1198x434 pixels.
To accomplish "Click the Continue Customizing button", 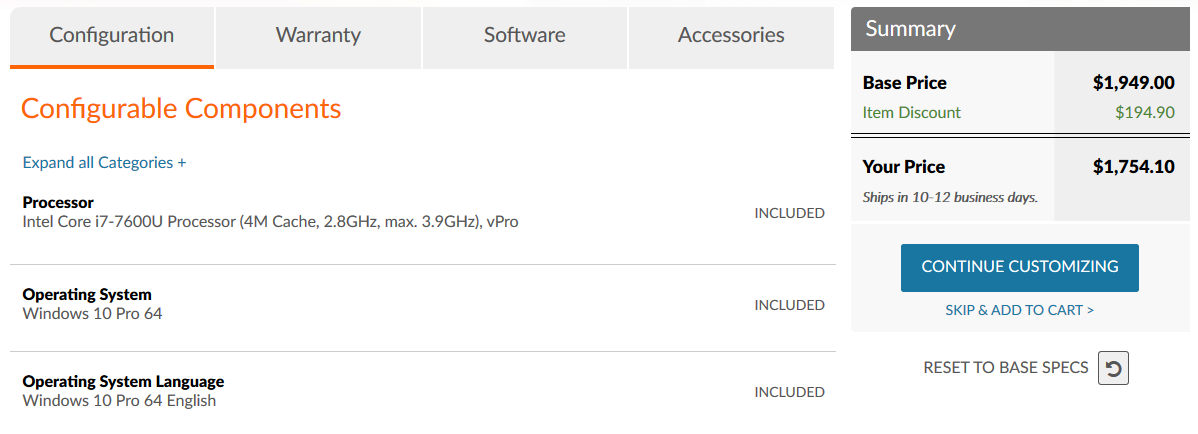I will click(1019, 267).
